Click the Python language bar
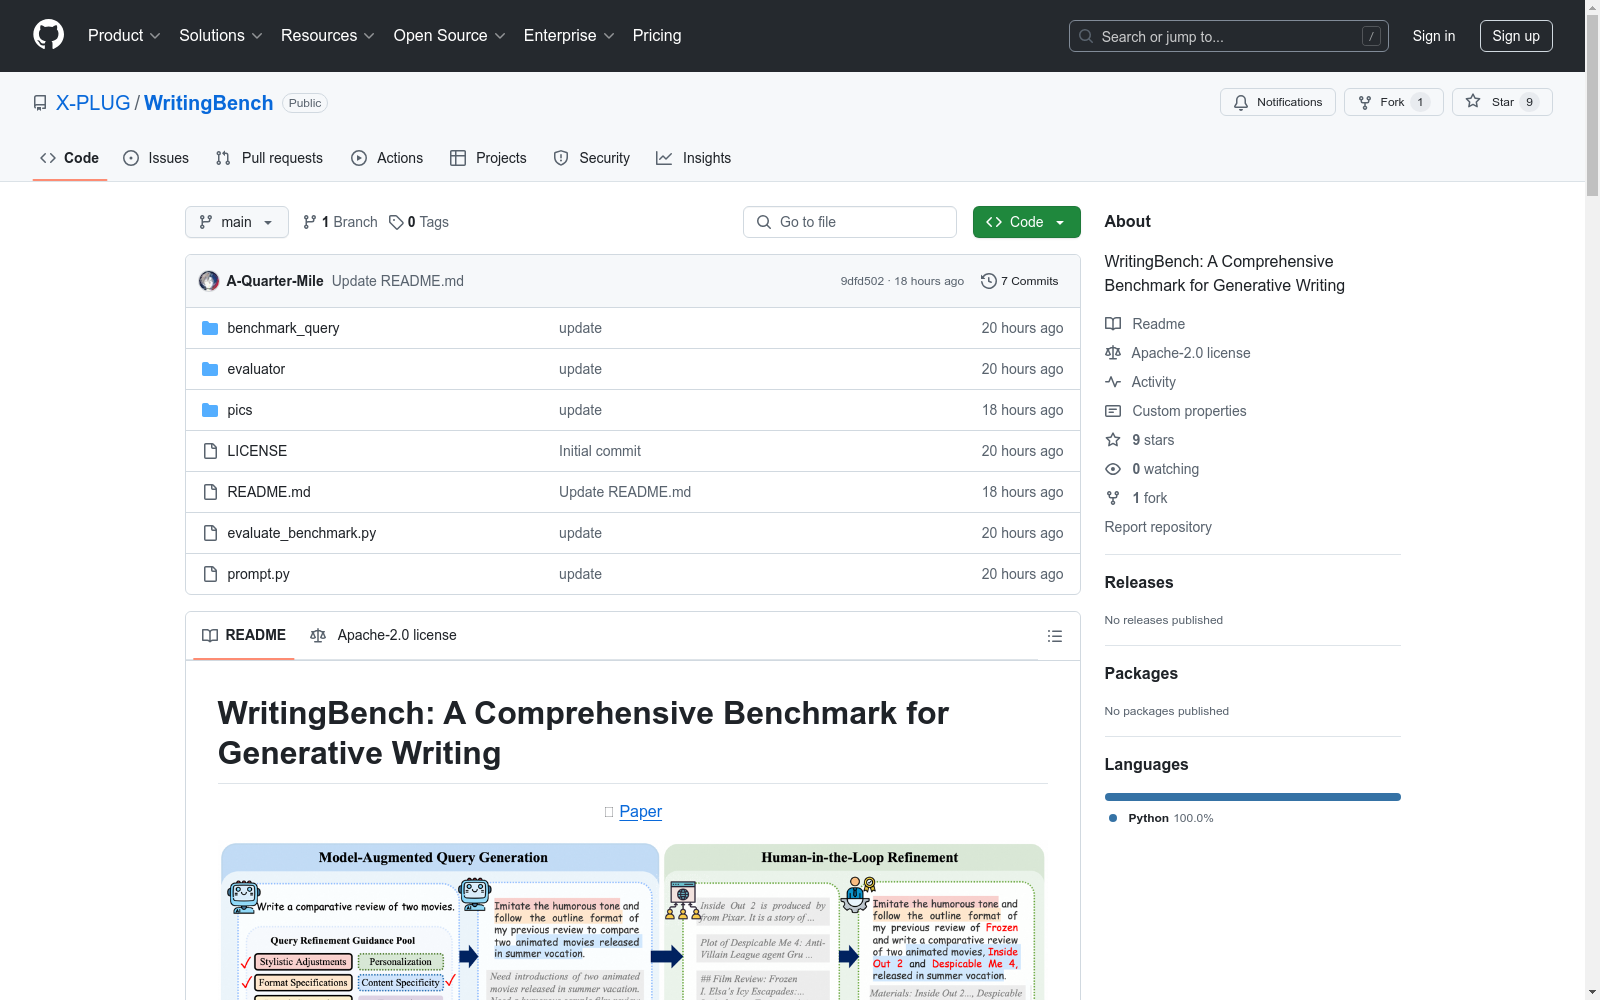Viewport: 1600px width, 1000px height. 1252,797
